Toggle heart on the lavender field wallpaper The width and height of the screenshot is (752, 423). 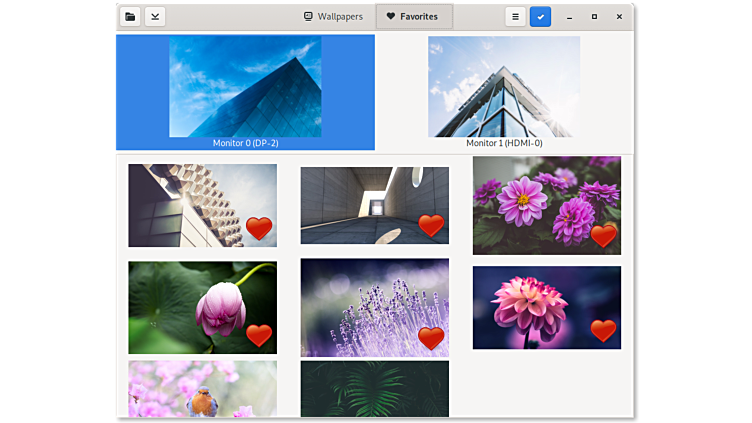pos(431,339)
